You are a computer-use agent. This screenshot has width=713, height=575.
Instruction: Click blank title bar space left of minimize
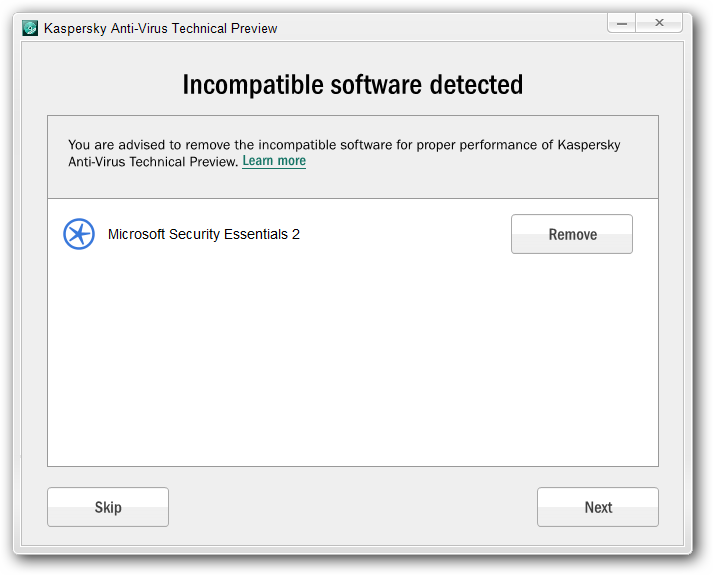coord(441,27)
